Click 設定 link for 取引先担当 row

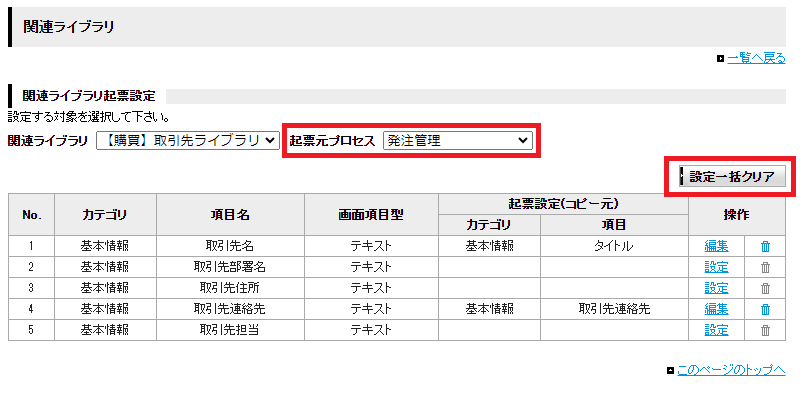pyautogui.click(x=716, y=330)
